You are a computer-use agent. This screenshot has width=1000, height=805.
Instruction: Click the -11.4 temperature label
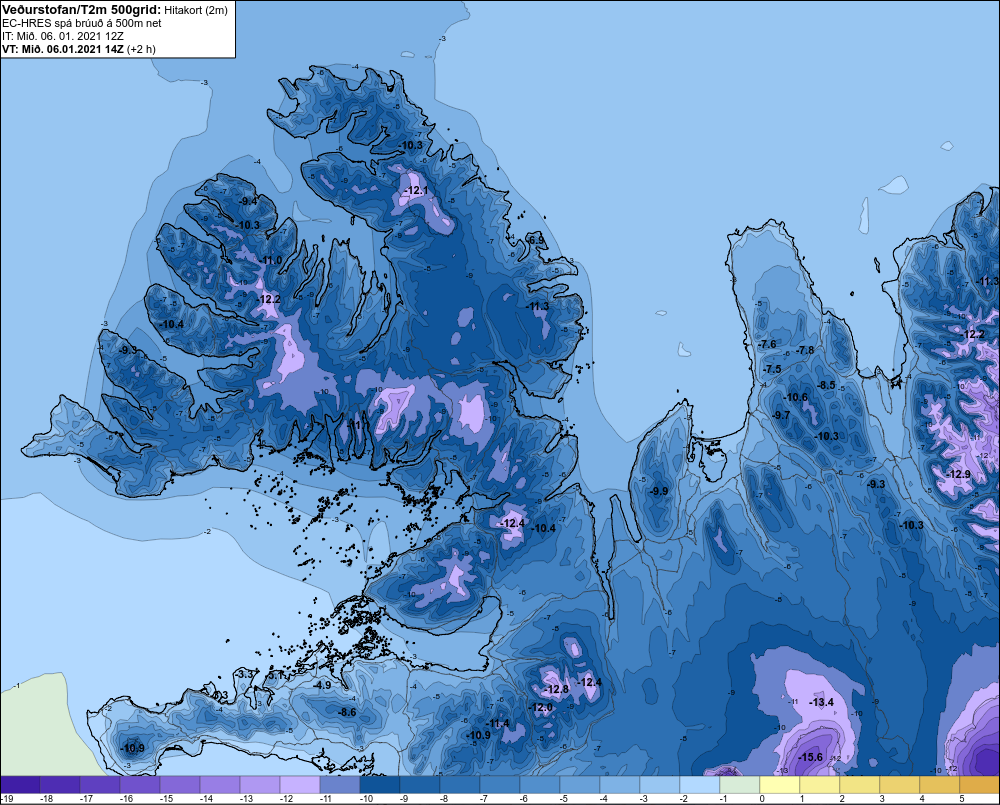coord(498,723)
